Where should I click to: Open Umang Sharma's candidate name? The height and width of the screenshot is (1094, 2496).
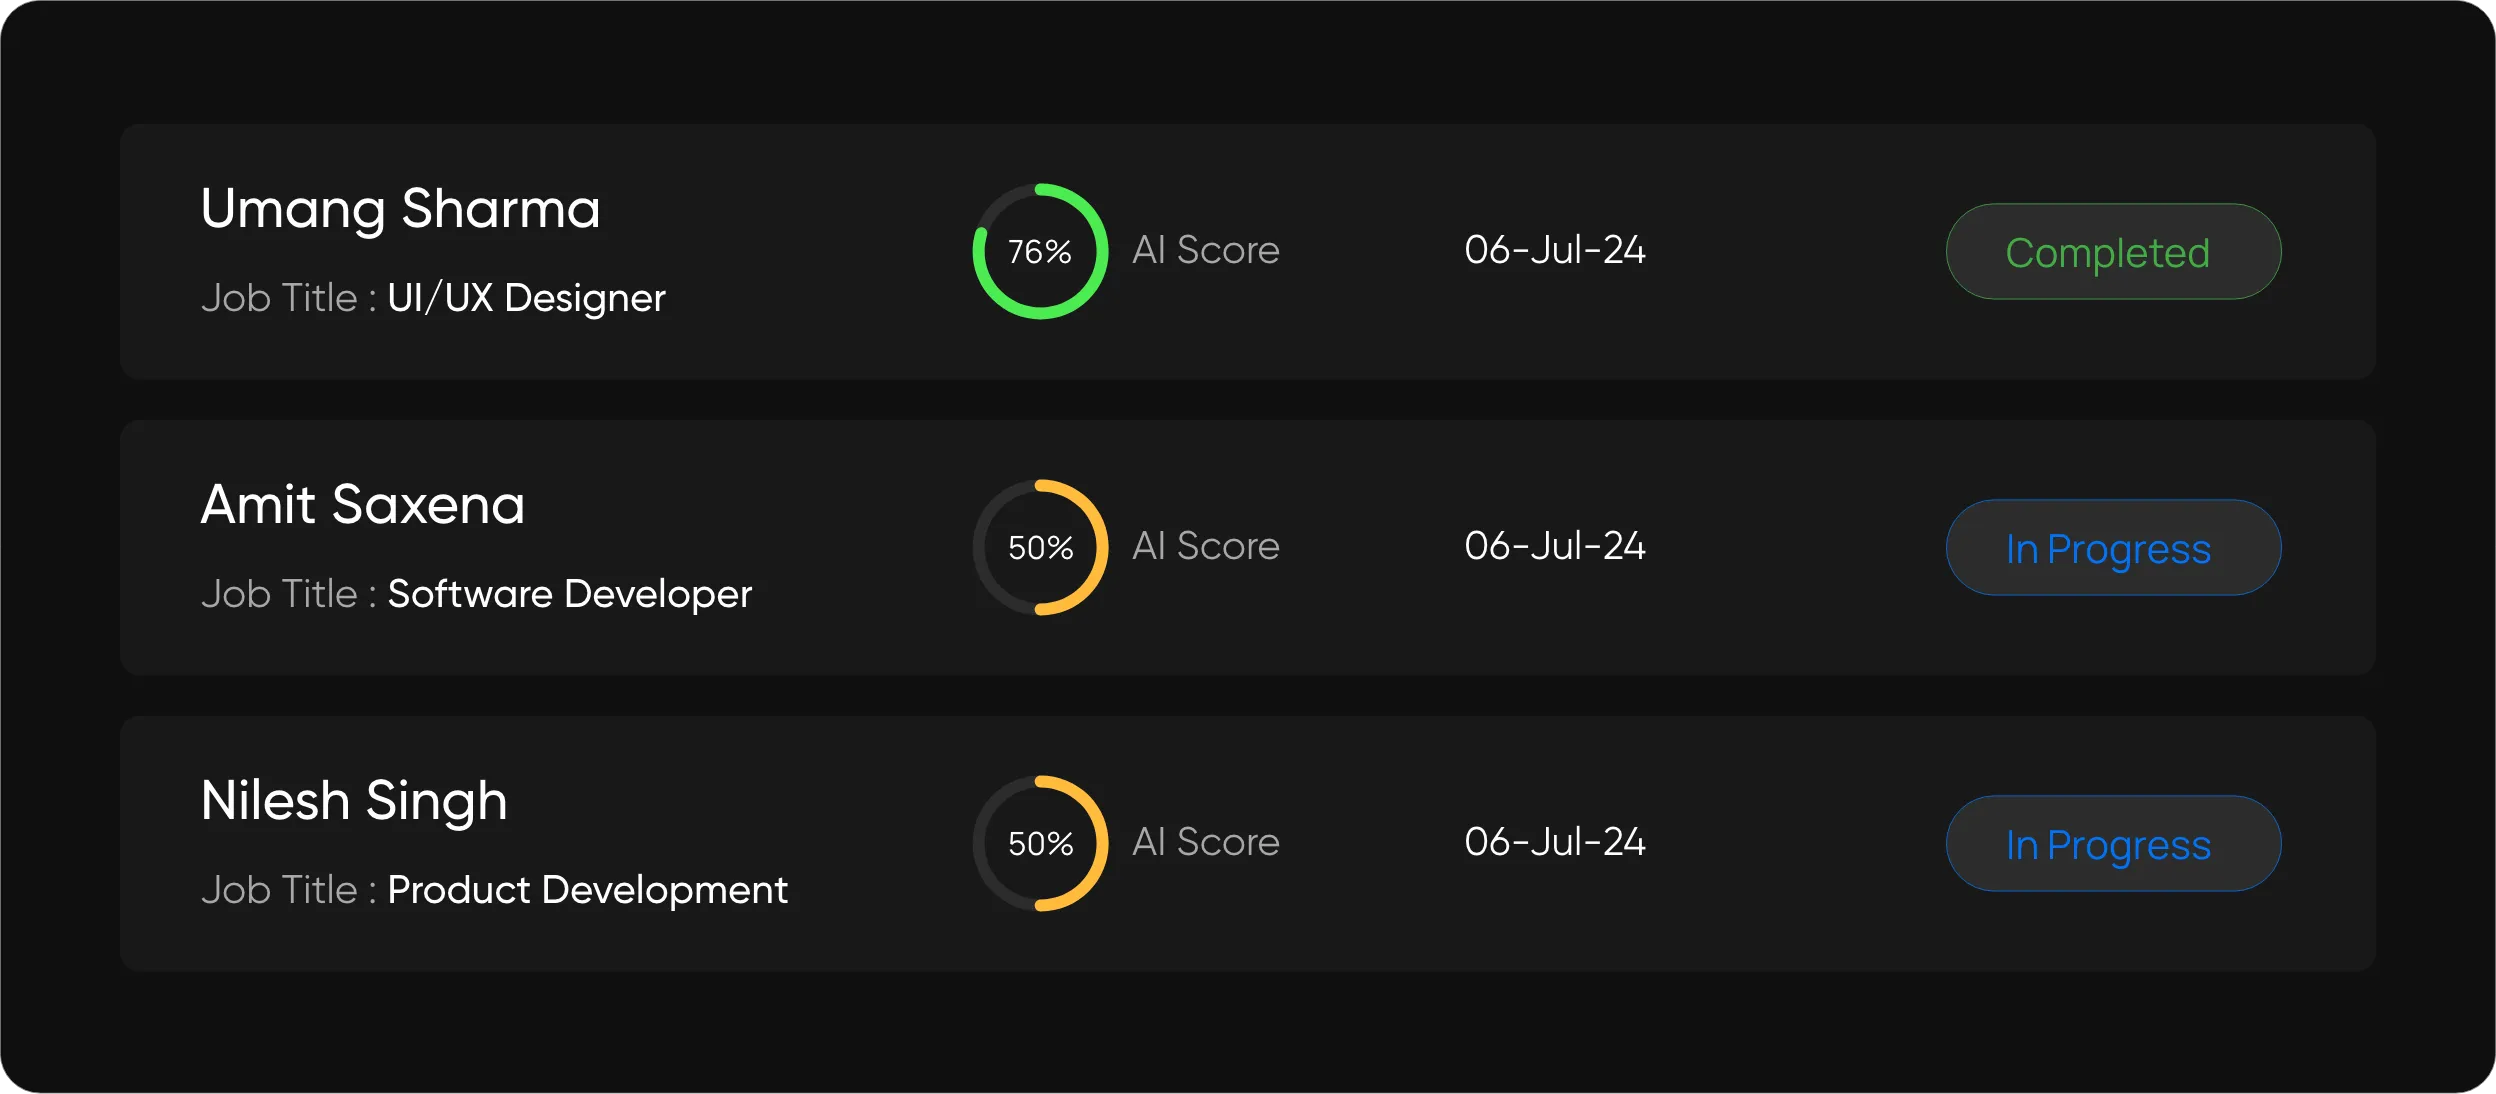pyautogui.click(x=400, y=209)
